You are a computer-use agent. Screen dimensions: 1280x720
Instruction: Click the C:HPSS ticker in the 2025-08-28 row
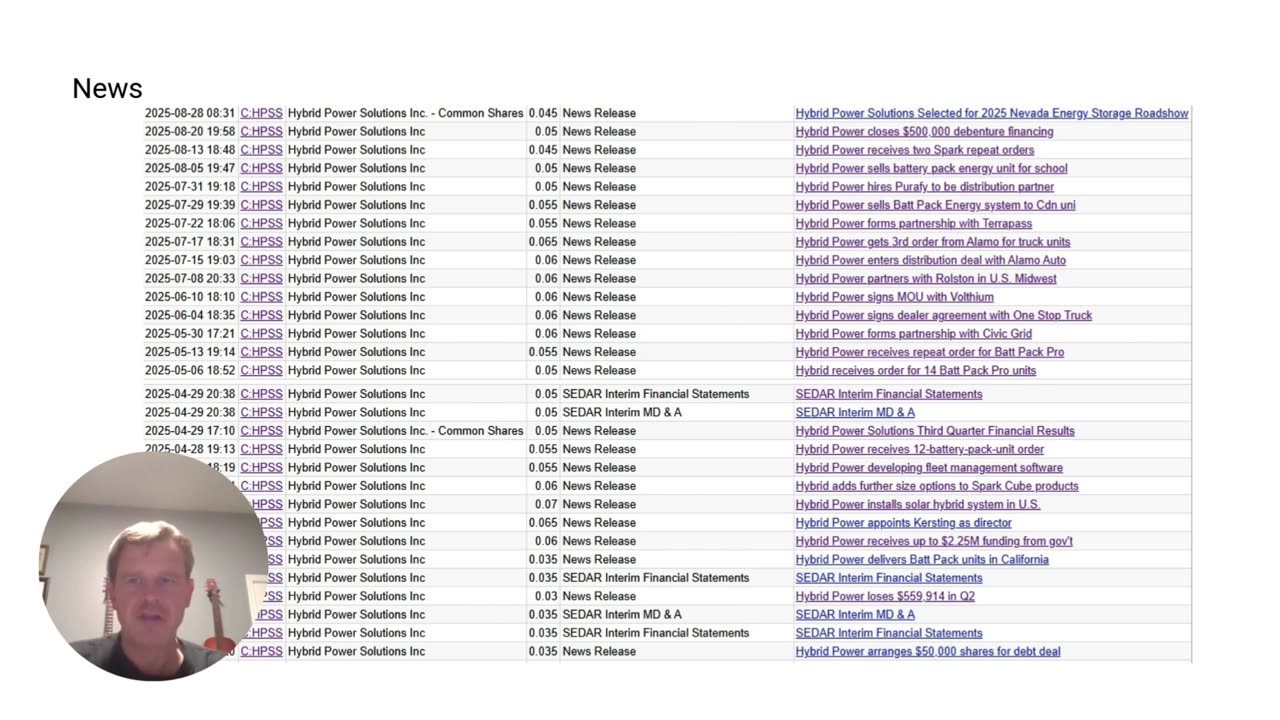(261, 113)
